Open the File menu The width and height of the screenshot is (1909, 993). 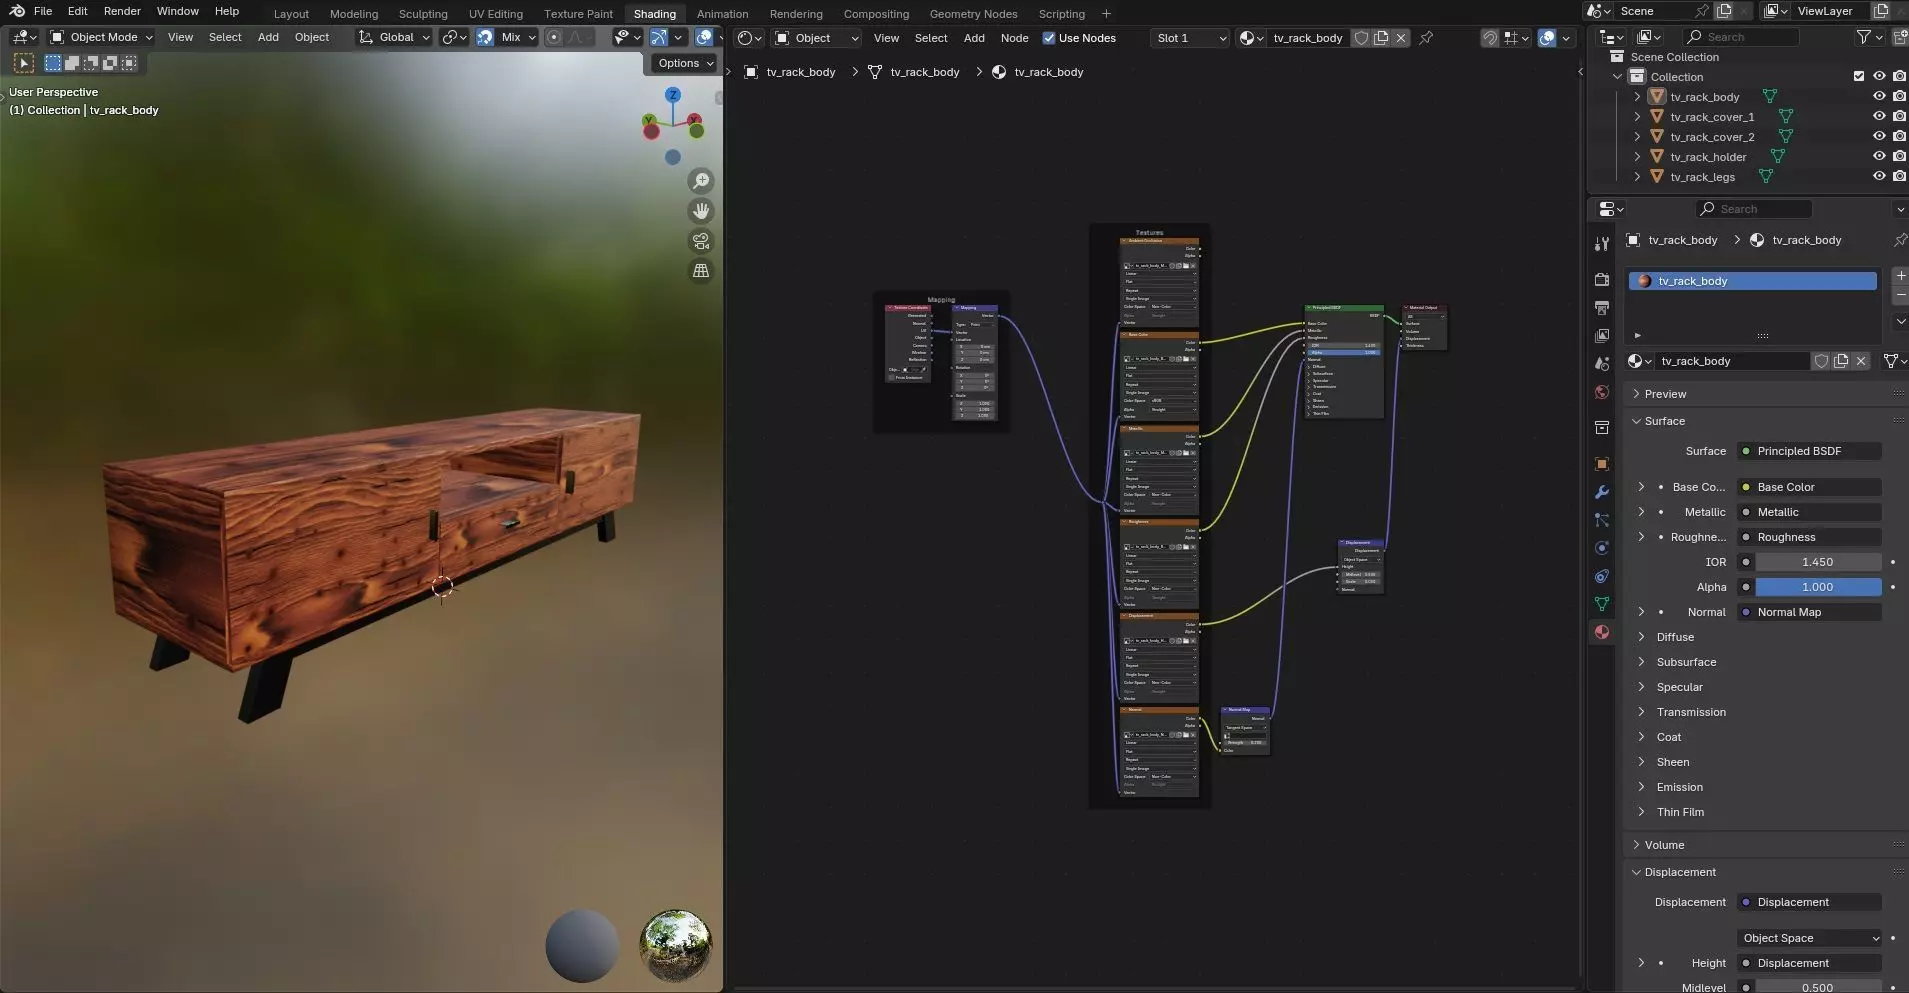point(43,11)
